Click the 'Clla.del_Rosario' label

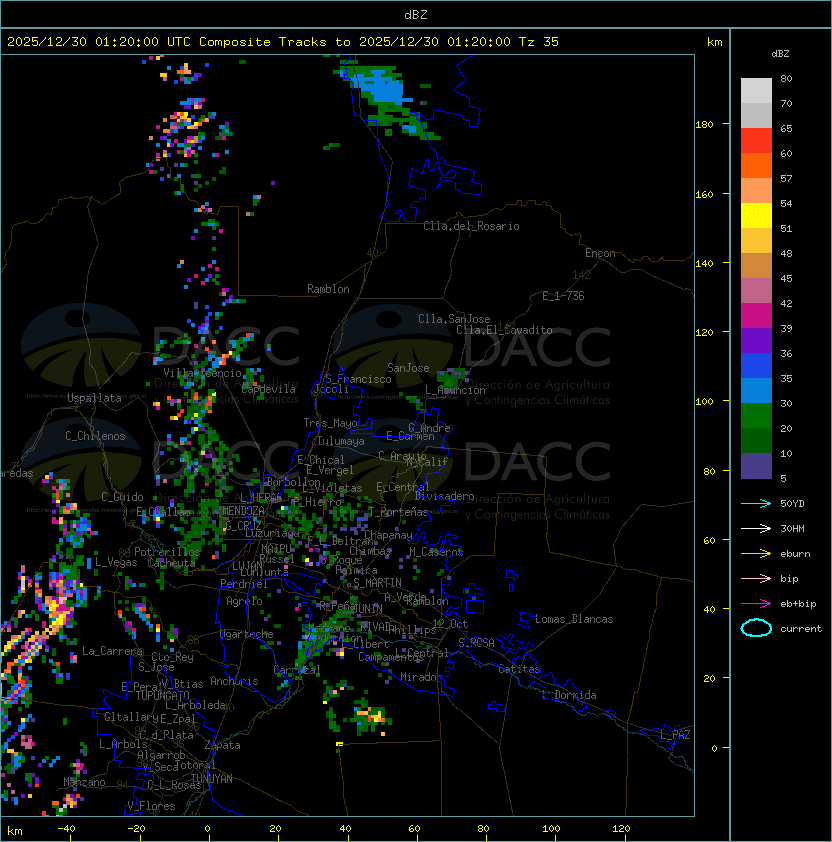[471, 226]
